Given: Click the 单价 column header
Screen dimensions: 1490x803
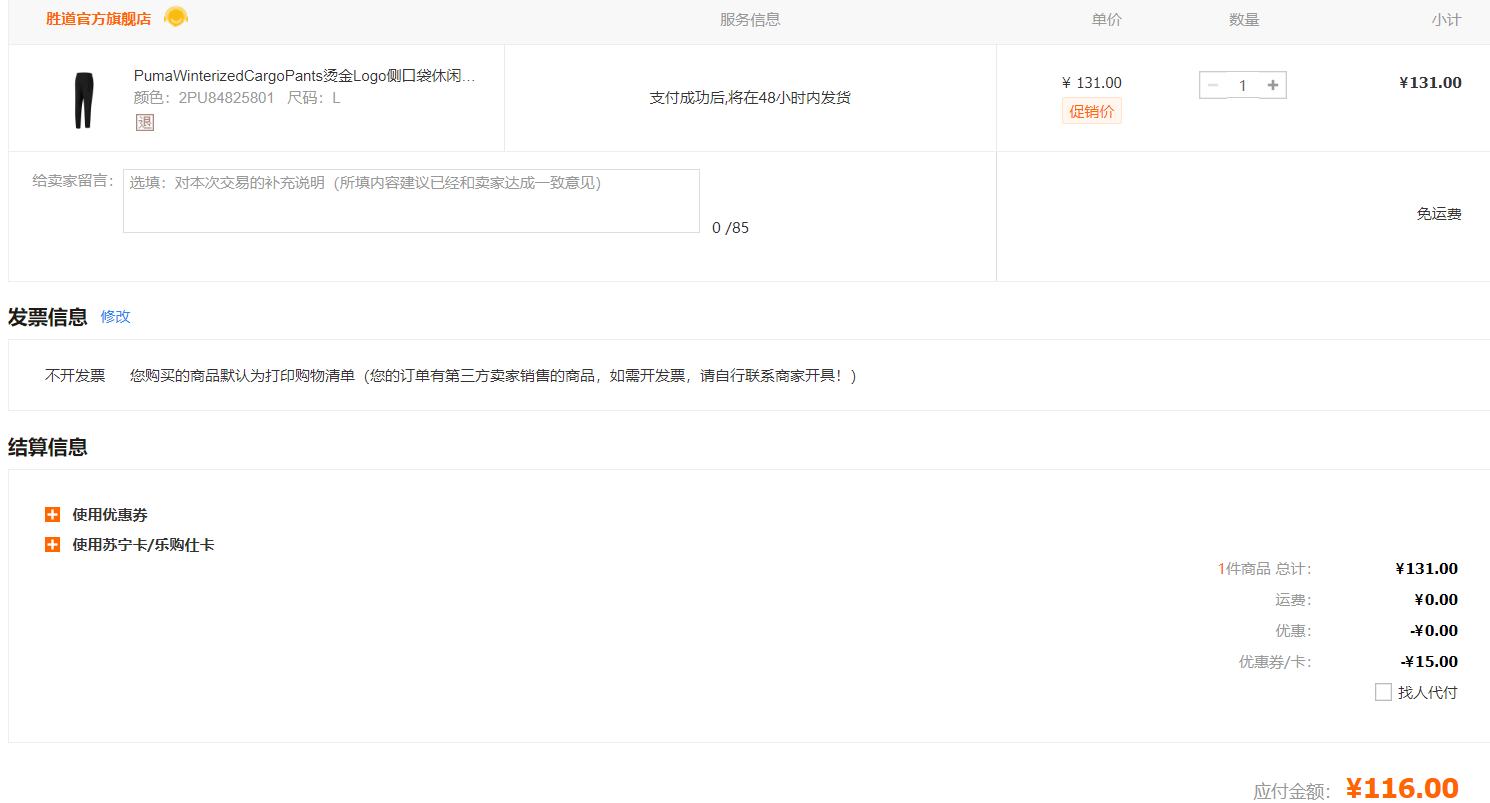Looking at the screenshot, I should [x=1106, y=19].
